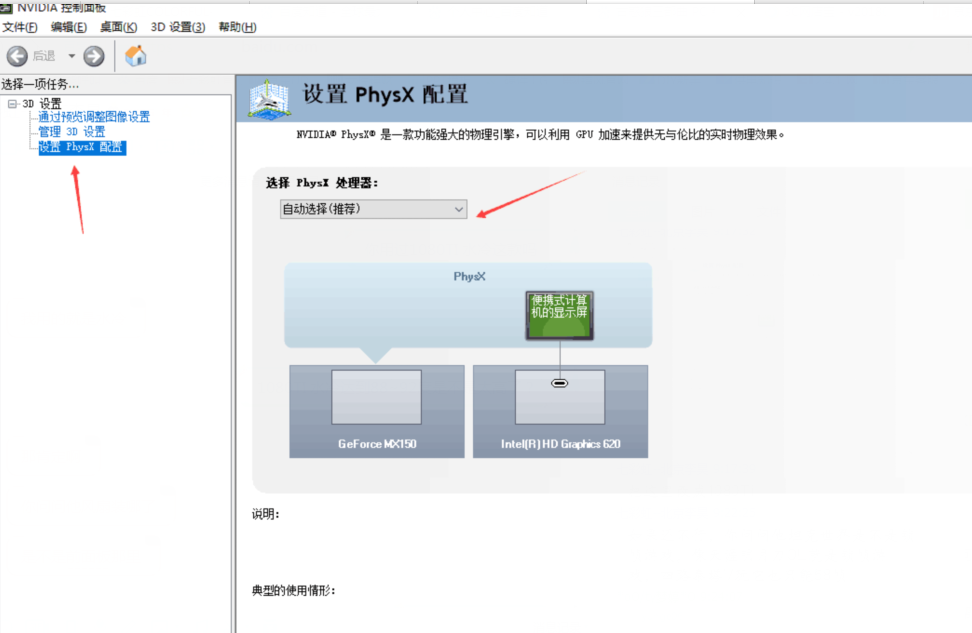
Task: Open the 桌面(K) menu
Action: click(x=118, y=27)
